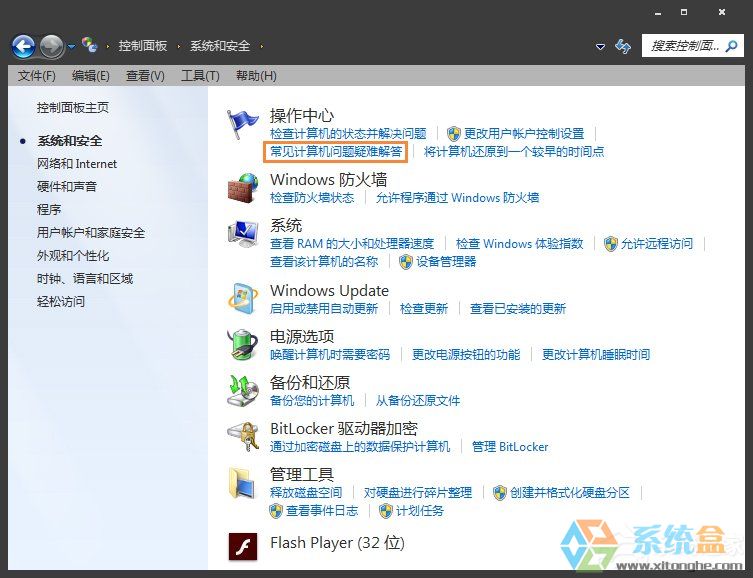
Task: Select 外观和个性化 in the sidebar
Action: coord(73,255)
